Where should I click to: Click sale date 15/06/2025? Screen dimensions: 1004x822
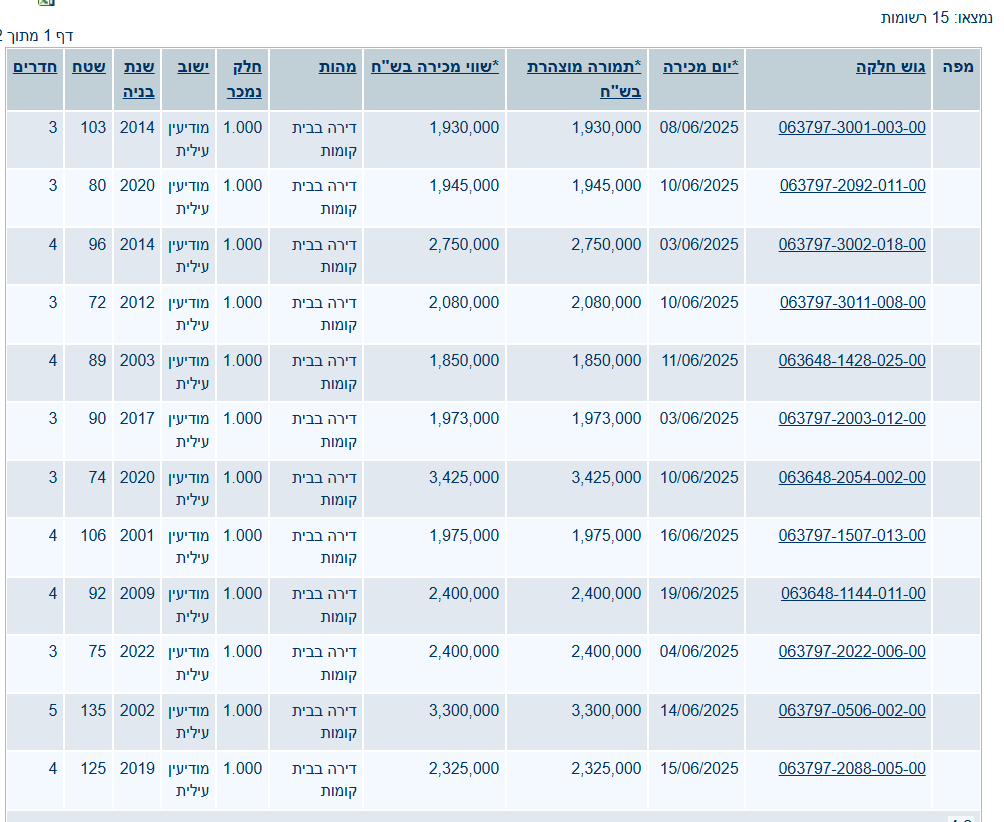point(699,768)
